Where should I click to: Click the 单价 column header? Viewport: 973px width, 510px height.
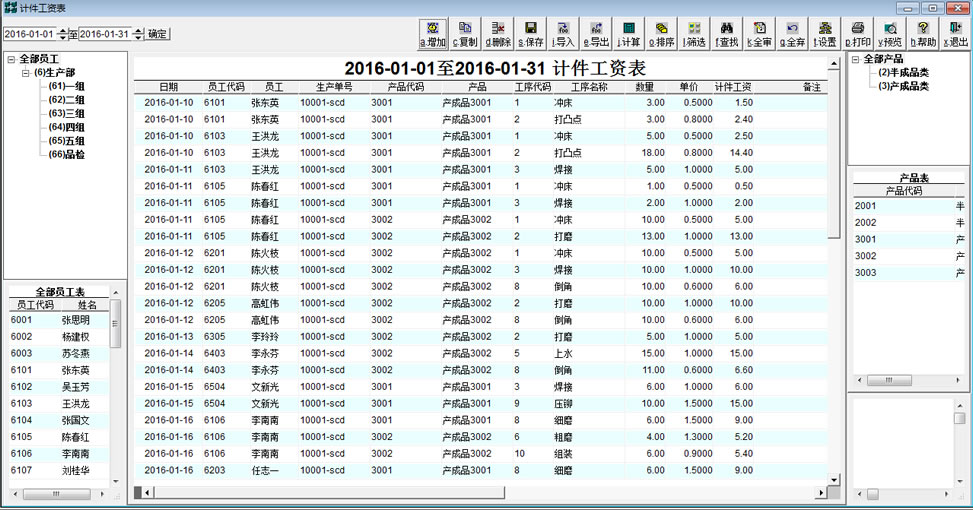[x=689, y=87]
